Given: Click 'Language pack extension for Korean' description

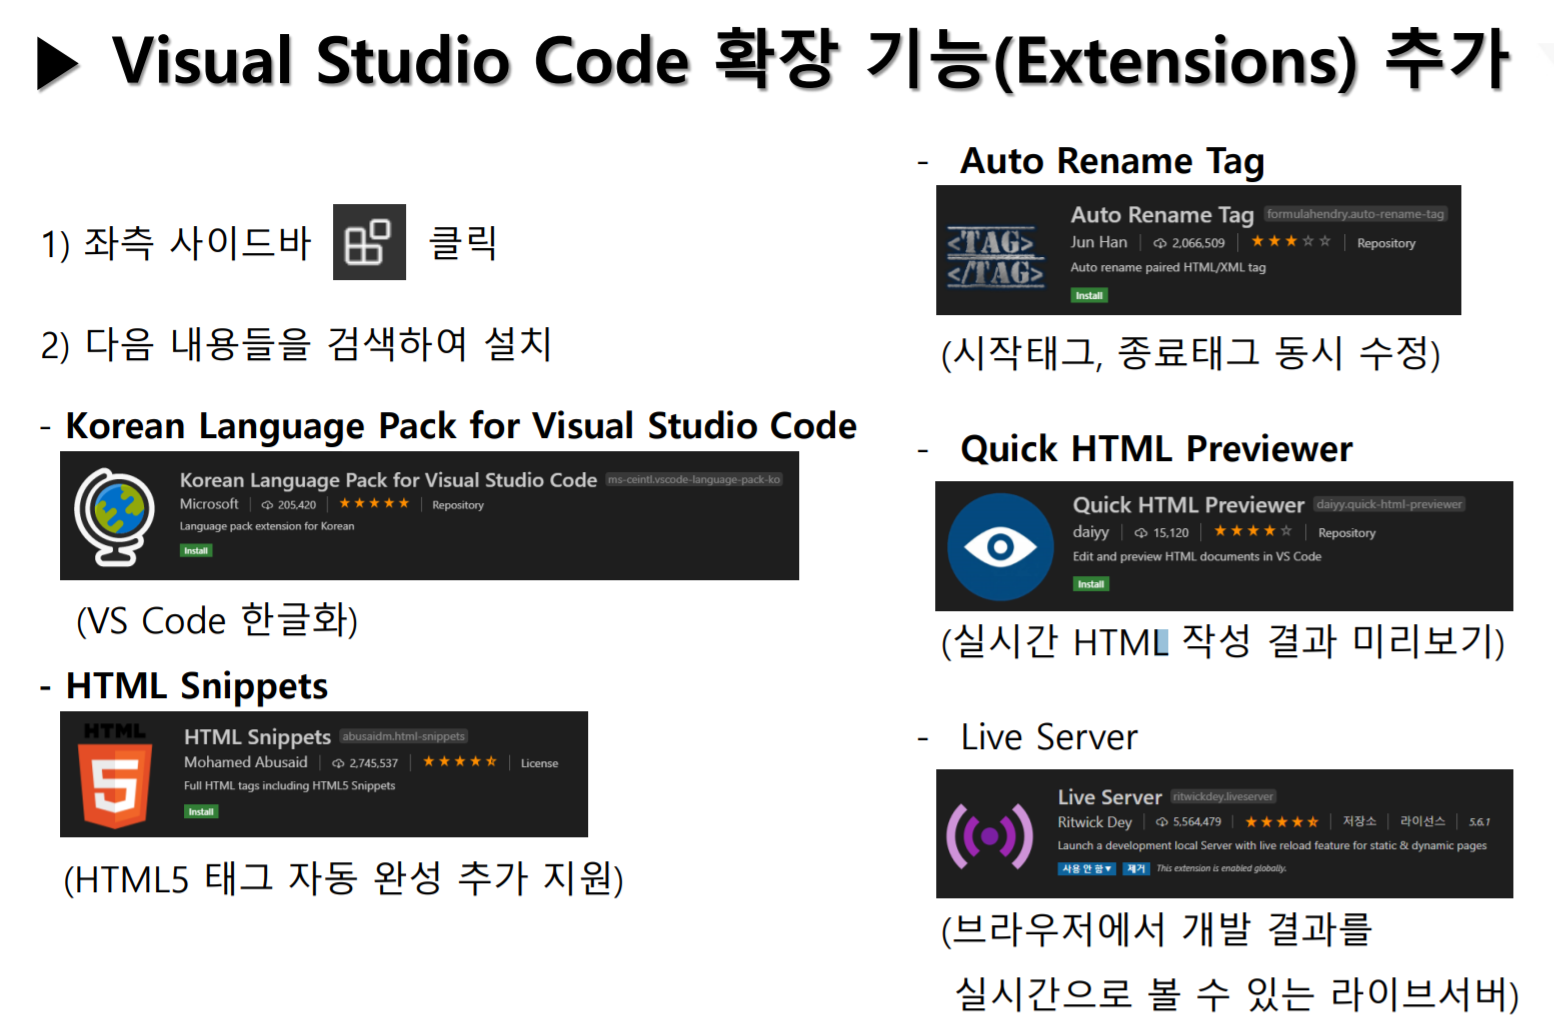Looking at the screenshot, I should 267,526.
